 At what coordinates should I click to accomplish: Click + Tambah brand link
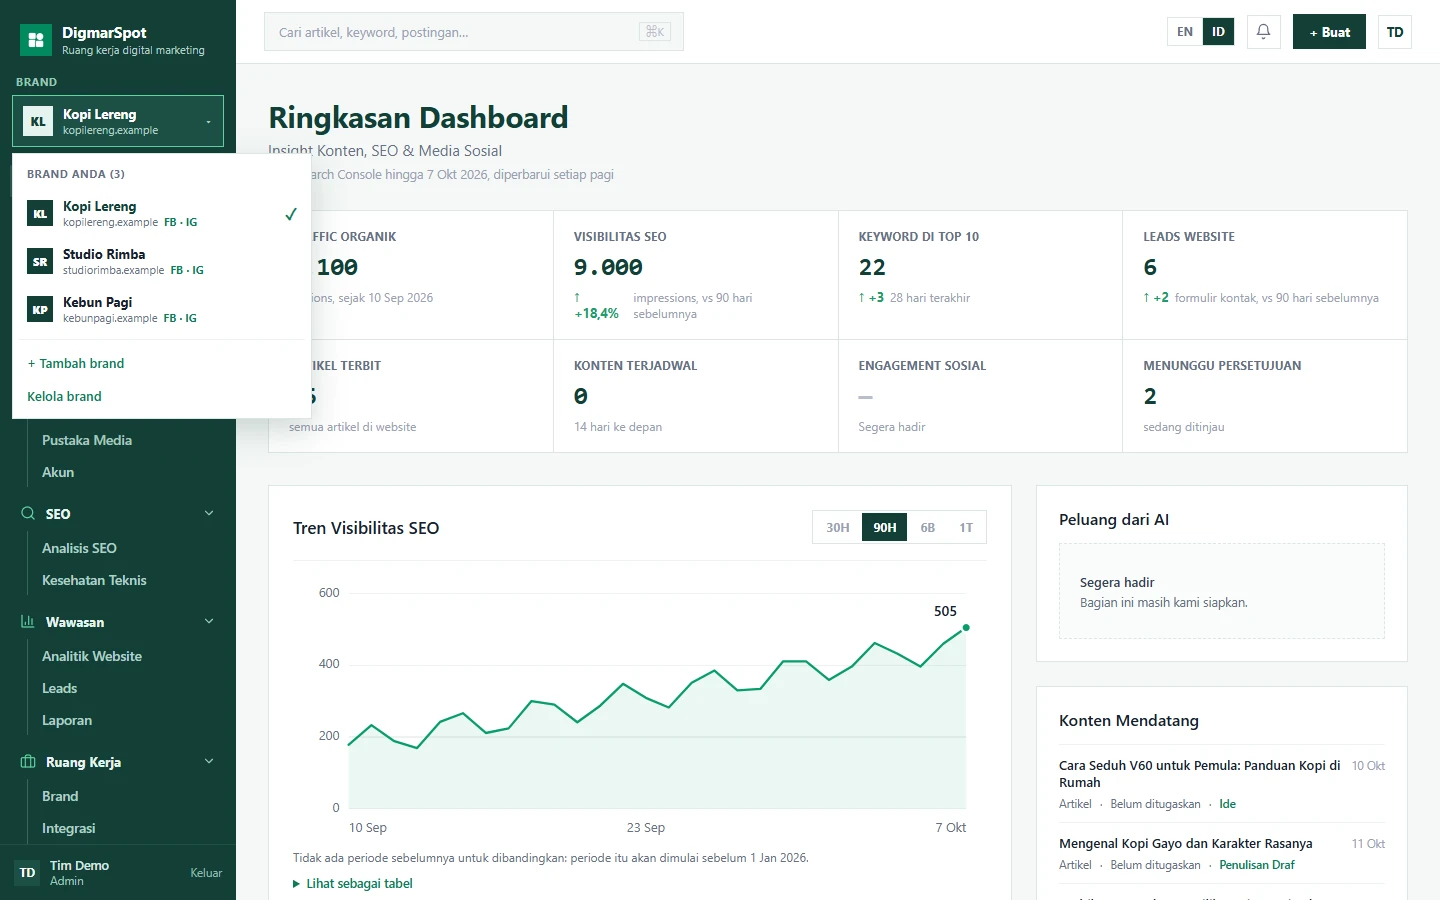coord(76,363)
